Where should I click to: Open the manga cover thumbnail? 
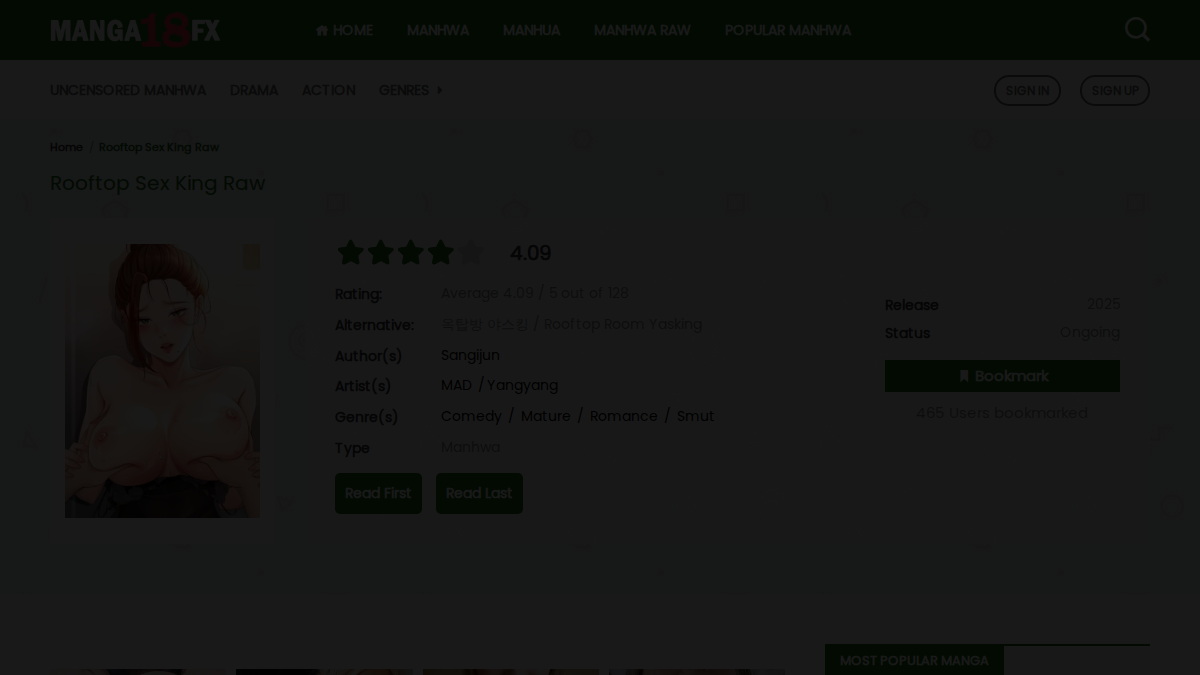[x=162, y=381]
